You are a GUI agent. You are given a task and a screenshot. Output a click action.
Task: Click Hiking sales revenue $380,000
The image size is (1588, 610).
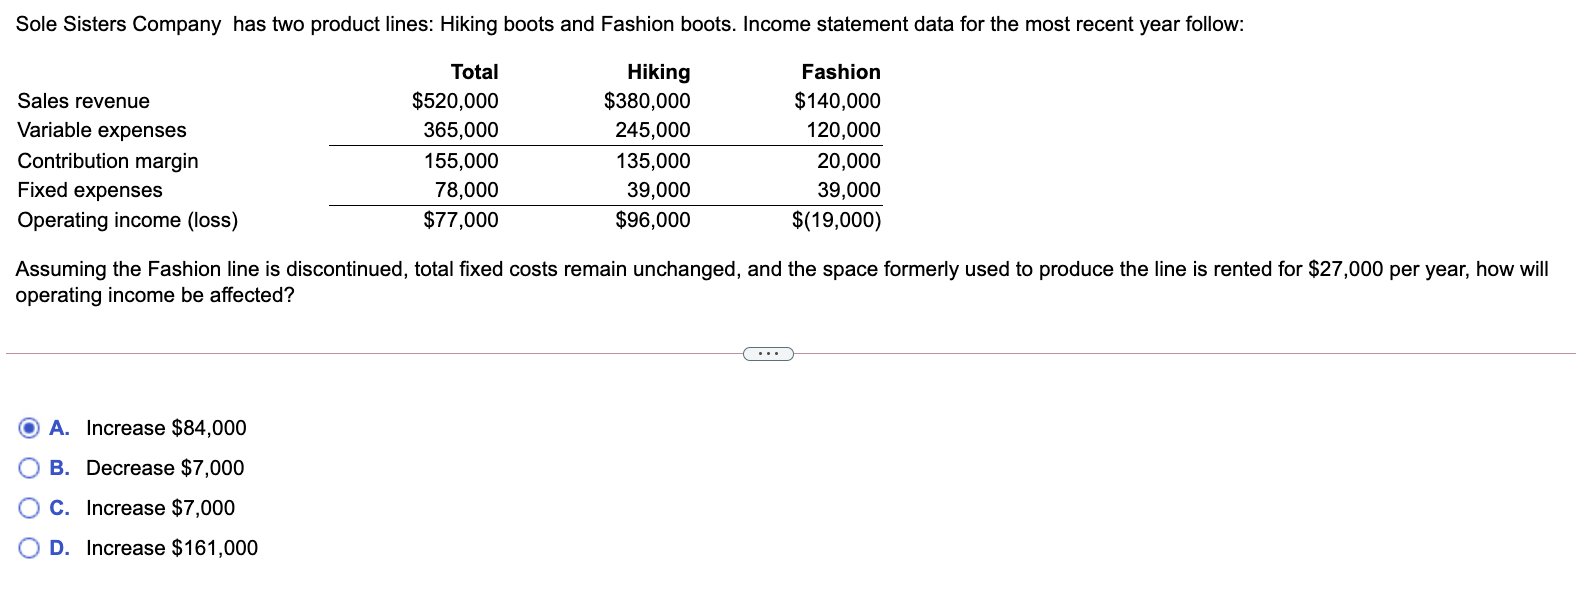pos(647,101)
